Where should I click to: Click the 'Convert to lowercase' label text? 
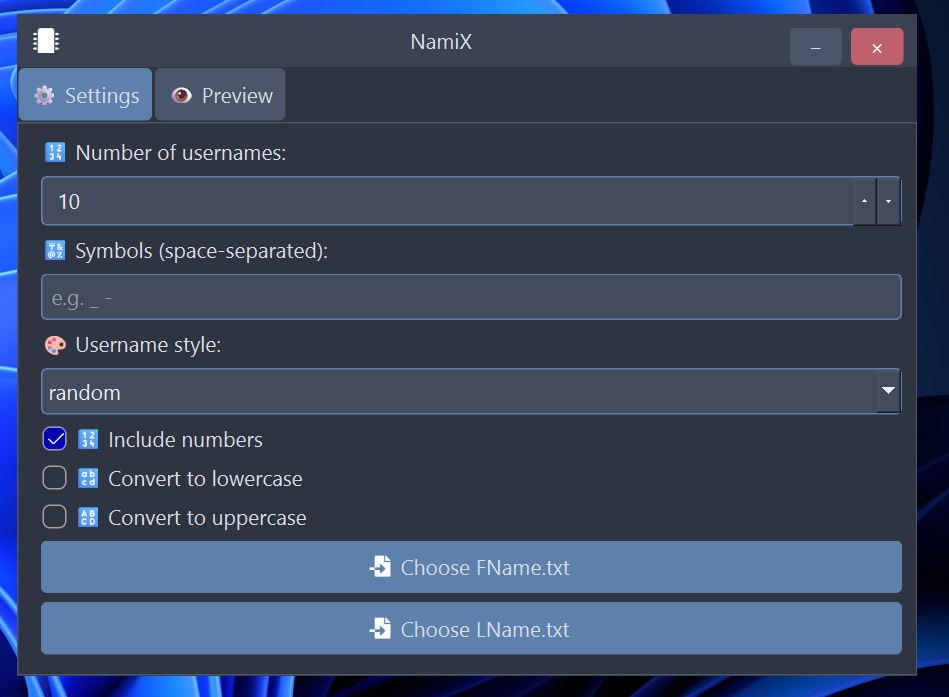(x=205, y=479)
